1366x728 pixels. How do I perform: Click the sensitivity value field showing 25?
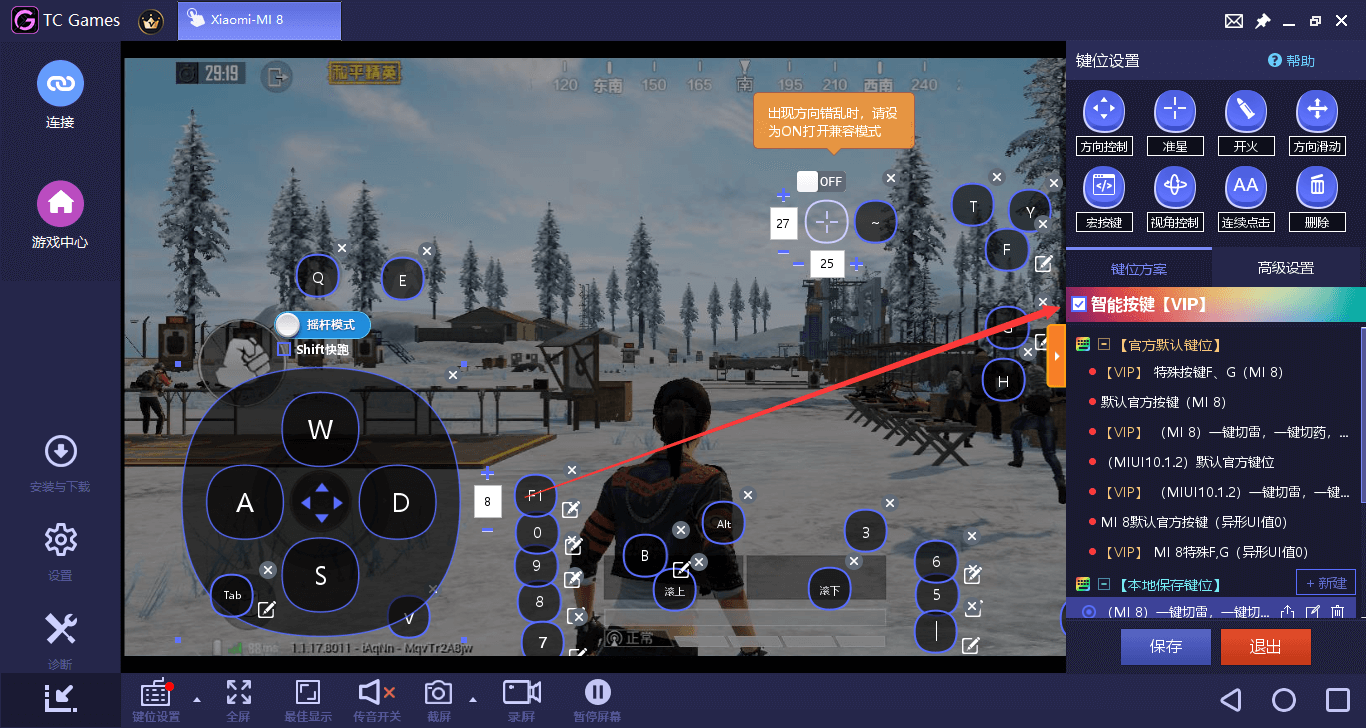[827, 264]
